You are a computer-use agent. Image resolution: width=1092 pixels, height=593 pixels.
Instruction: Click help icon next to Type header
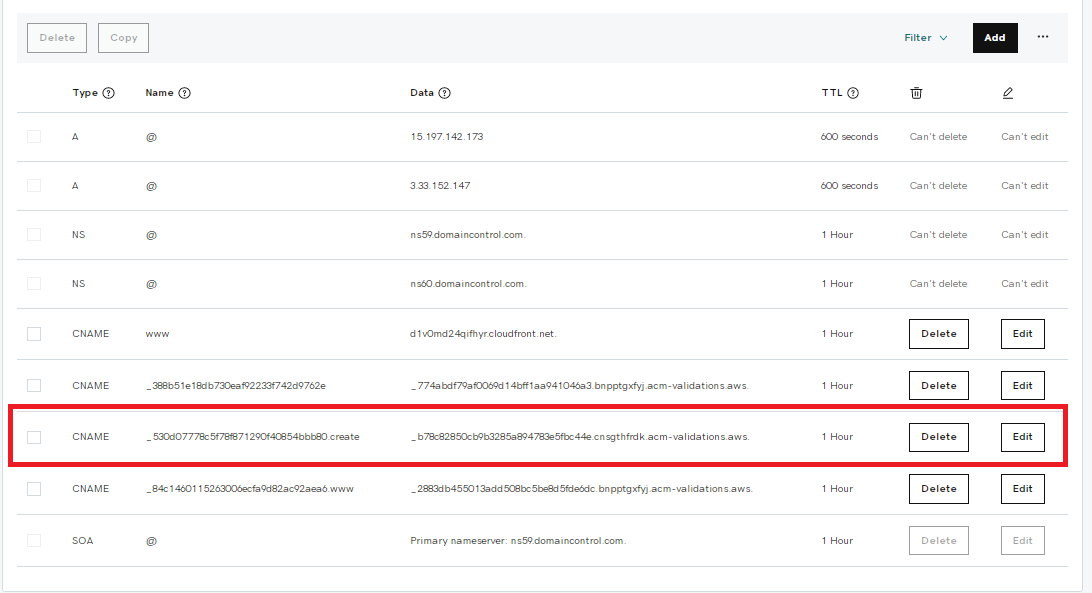(x=109, y=93)
